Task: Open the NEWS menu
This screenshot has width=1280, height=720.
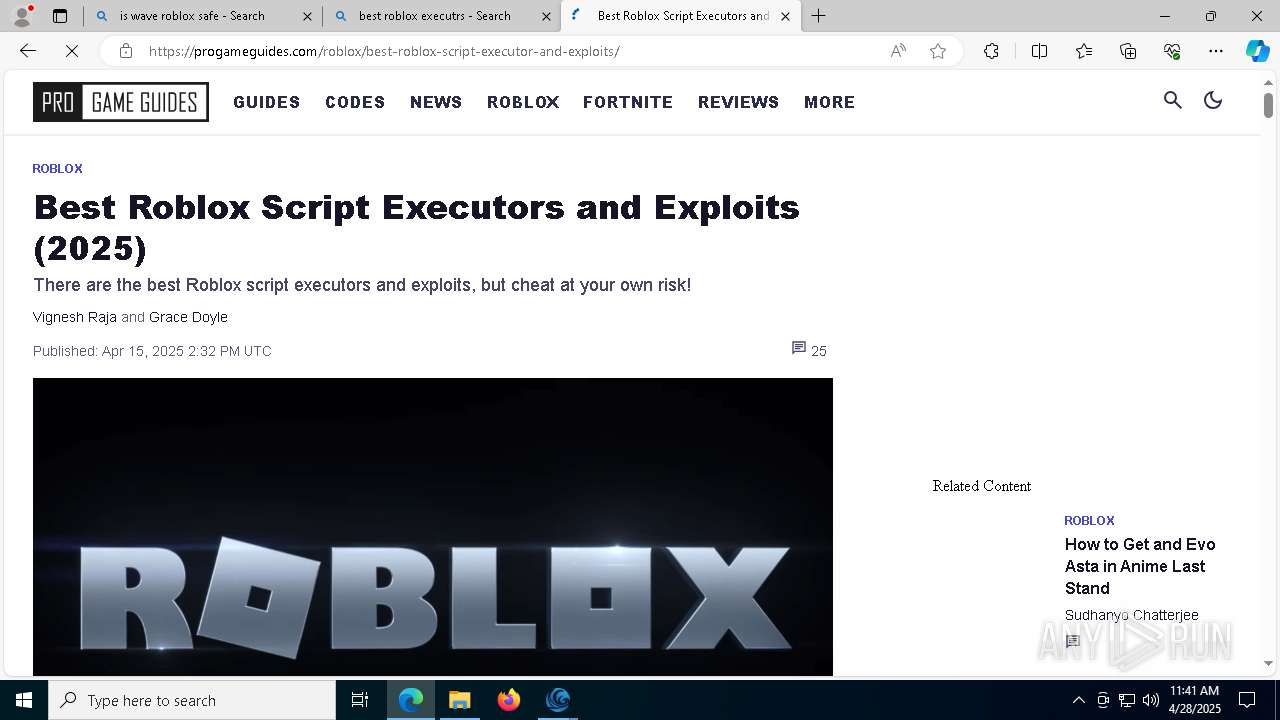Action: coord(436,102)
